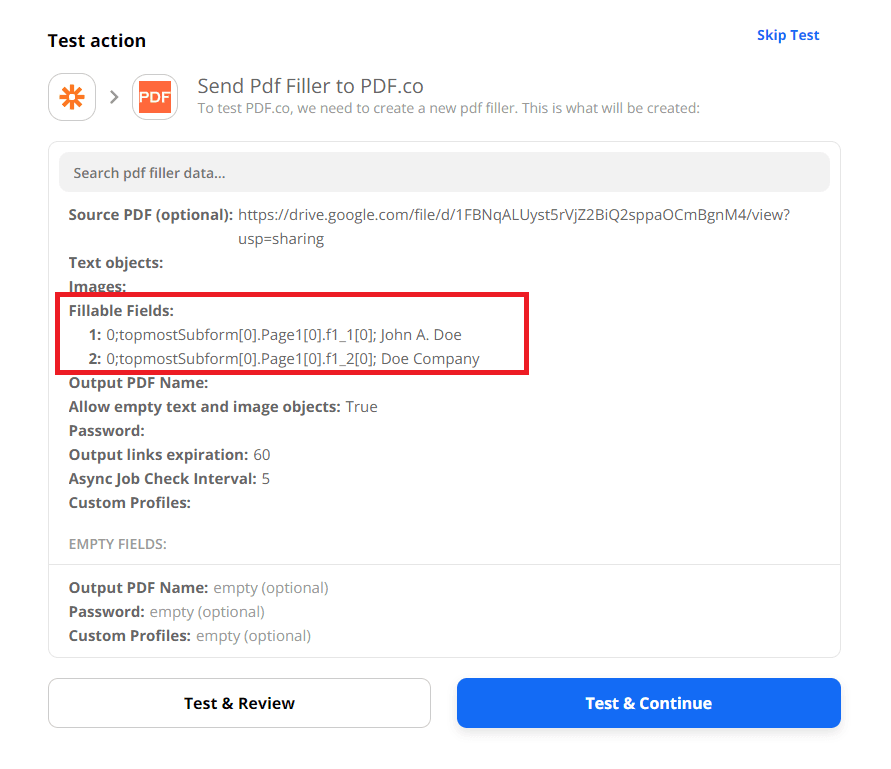The image size is (891, 769).
Task: Click the Async Job Check Interval row
Action: (x=169, y=479)
